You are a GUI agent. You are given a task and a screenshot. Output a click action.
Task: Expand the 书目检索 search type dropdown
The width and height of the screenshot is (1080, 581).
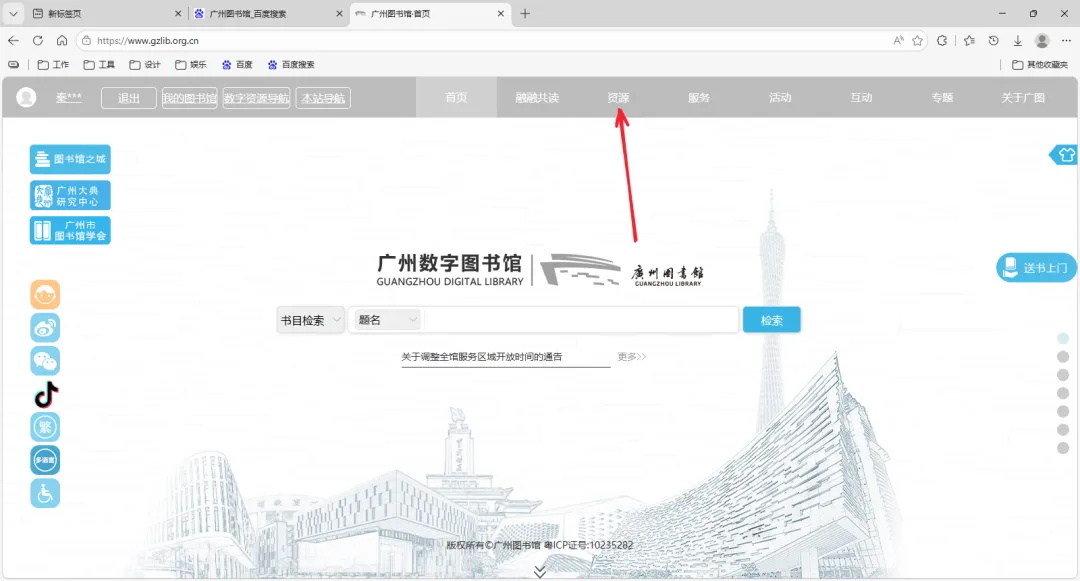(311, 320)
